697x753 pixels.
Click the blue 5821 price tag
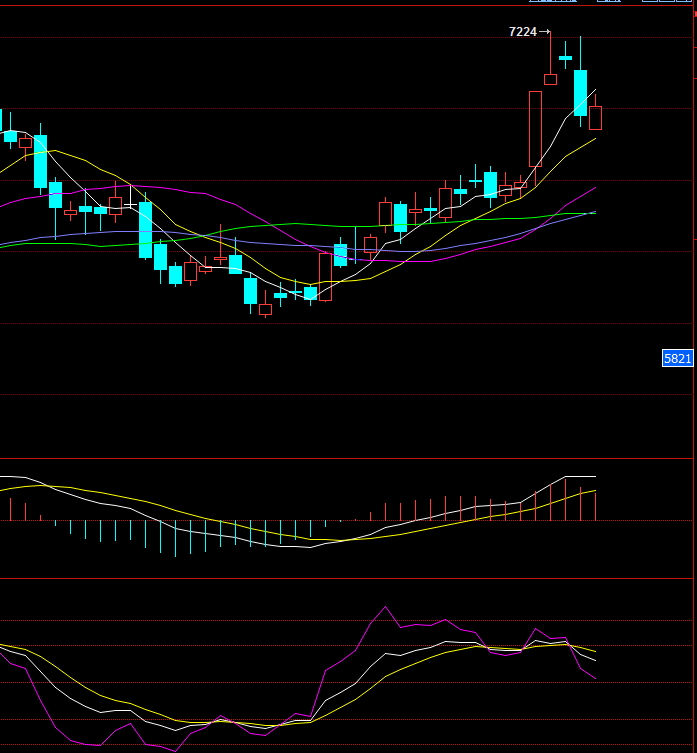677,358
